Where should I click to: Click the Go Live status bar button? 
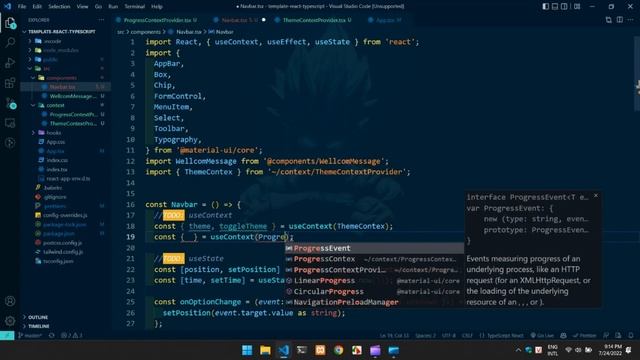[542, 336]
